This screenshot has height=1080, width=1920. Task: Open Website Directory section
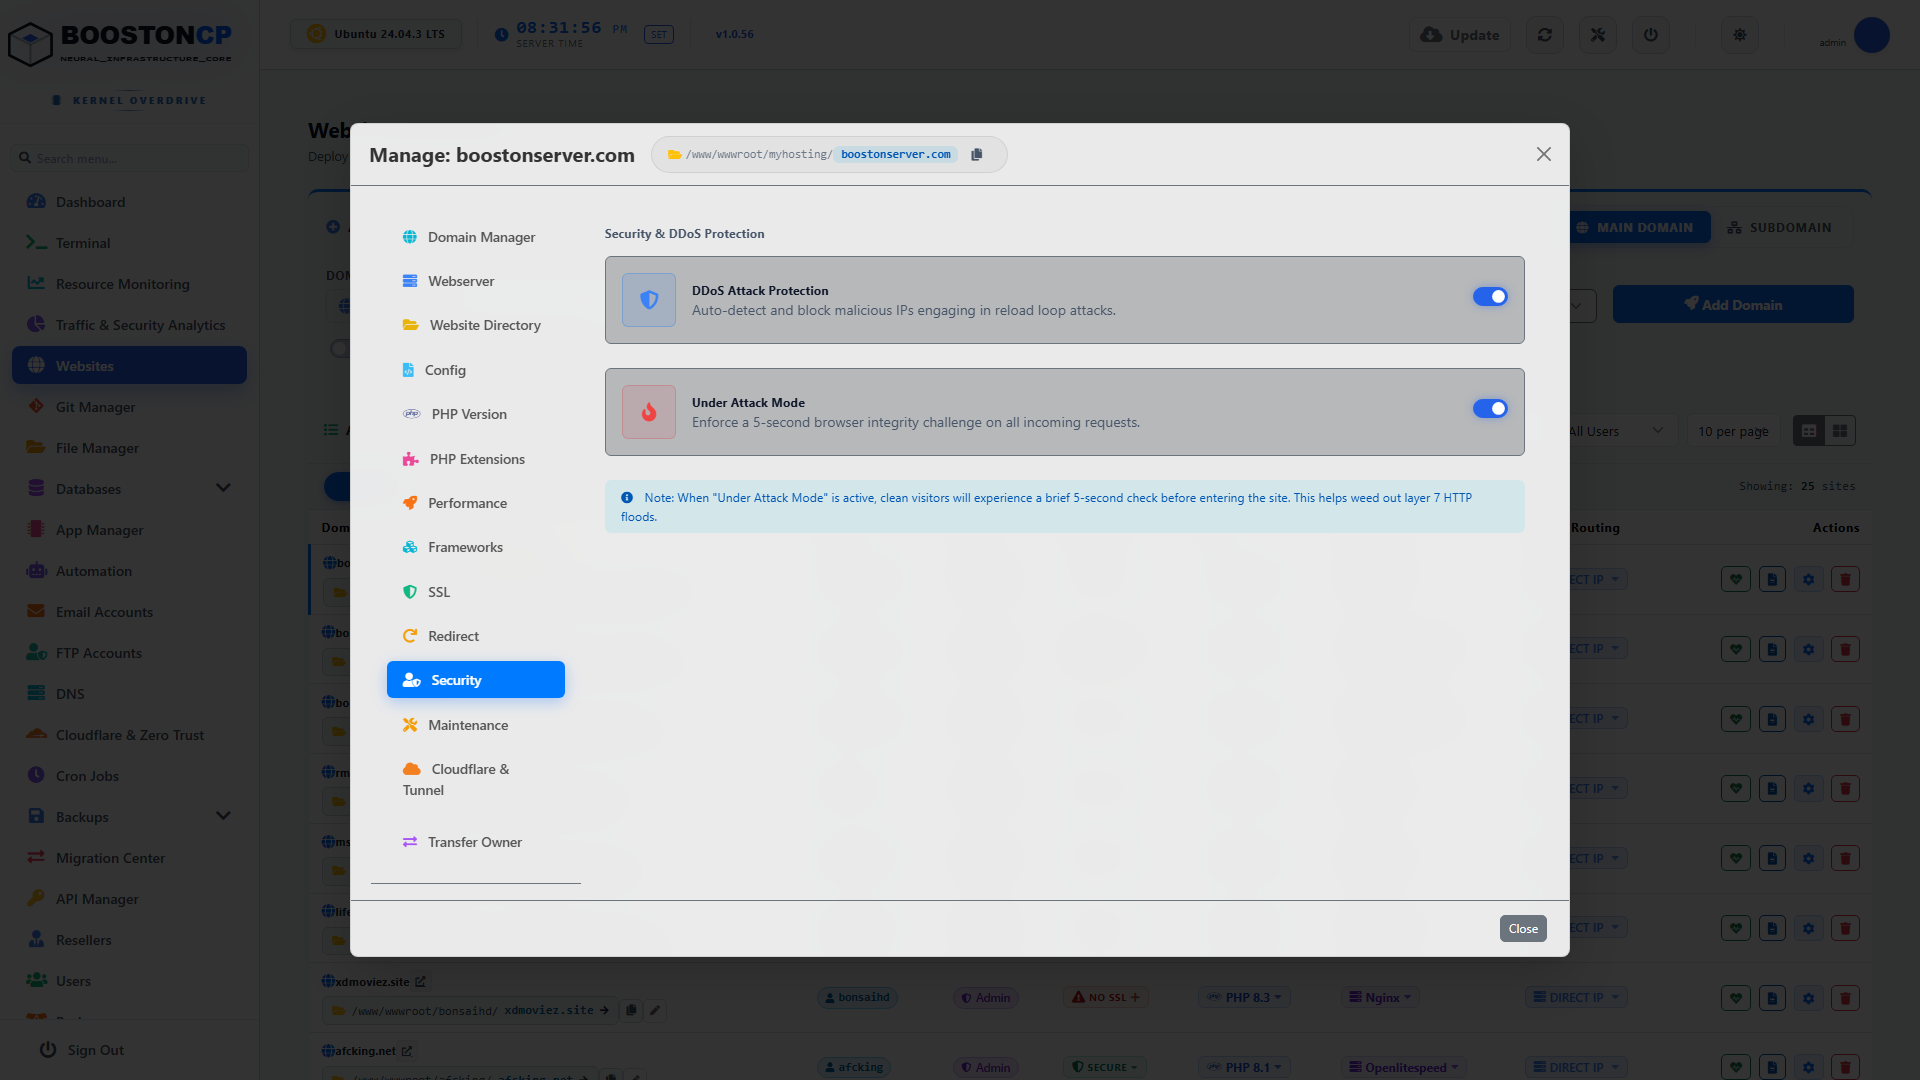476,325
